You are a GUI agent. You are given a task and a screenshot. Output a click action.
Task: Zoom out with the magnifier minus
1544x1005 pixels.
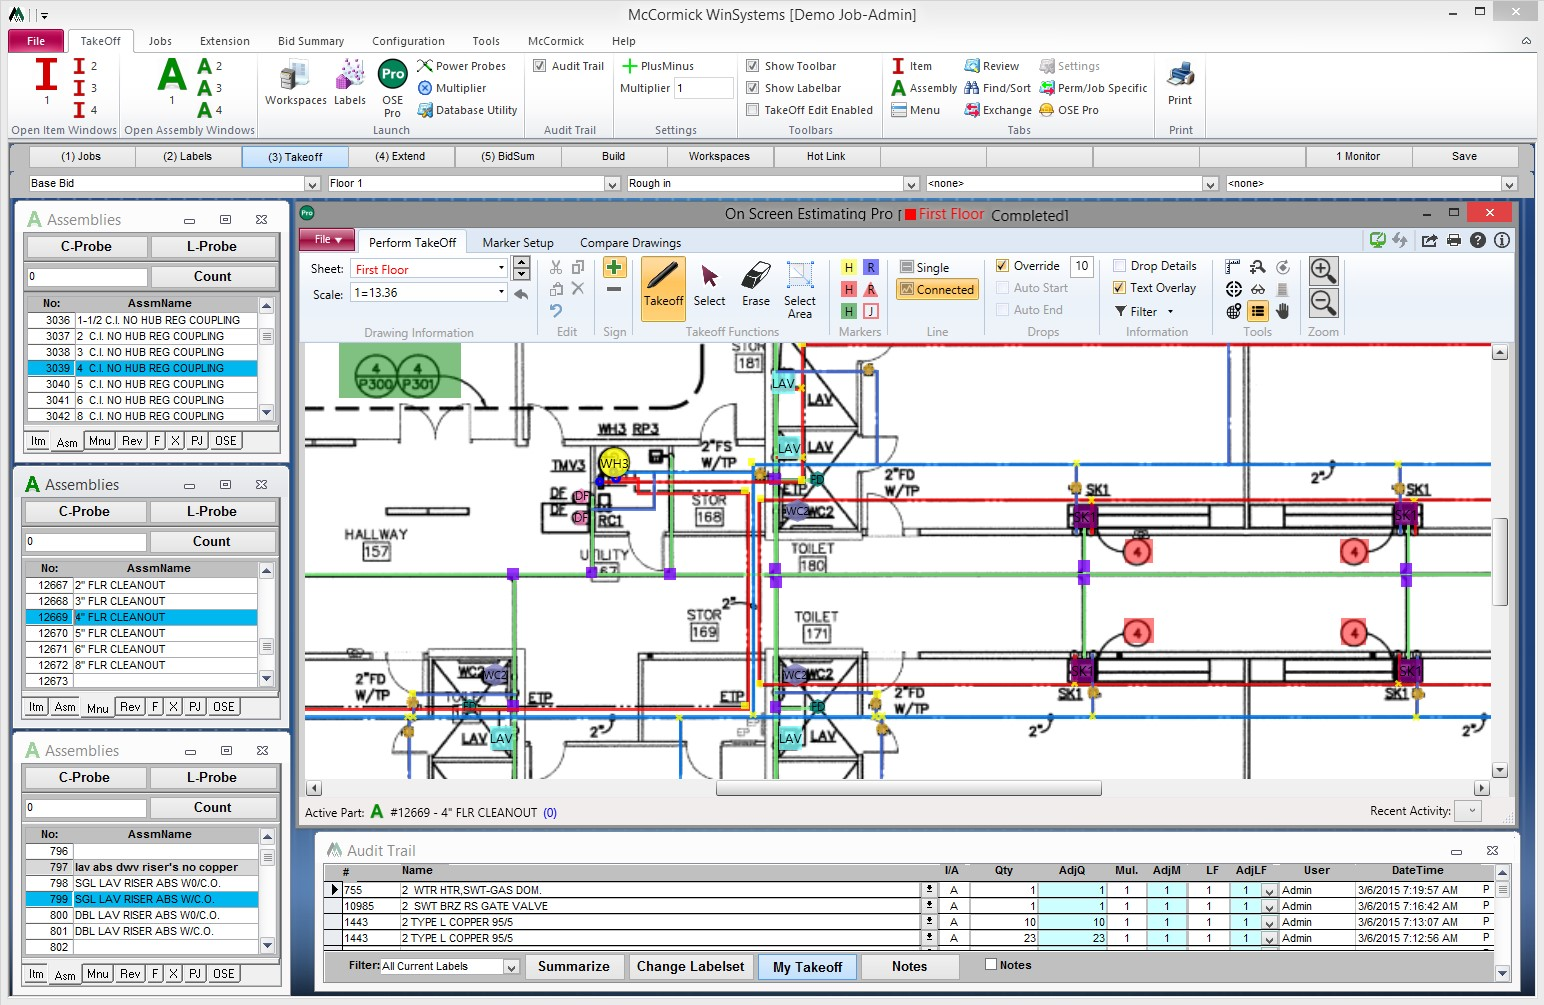(1323, 303)
